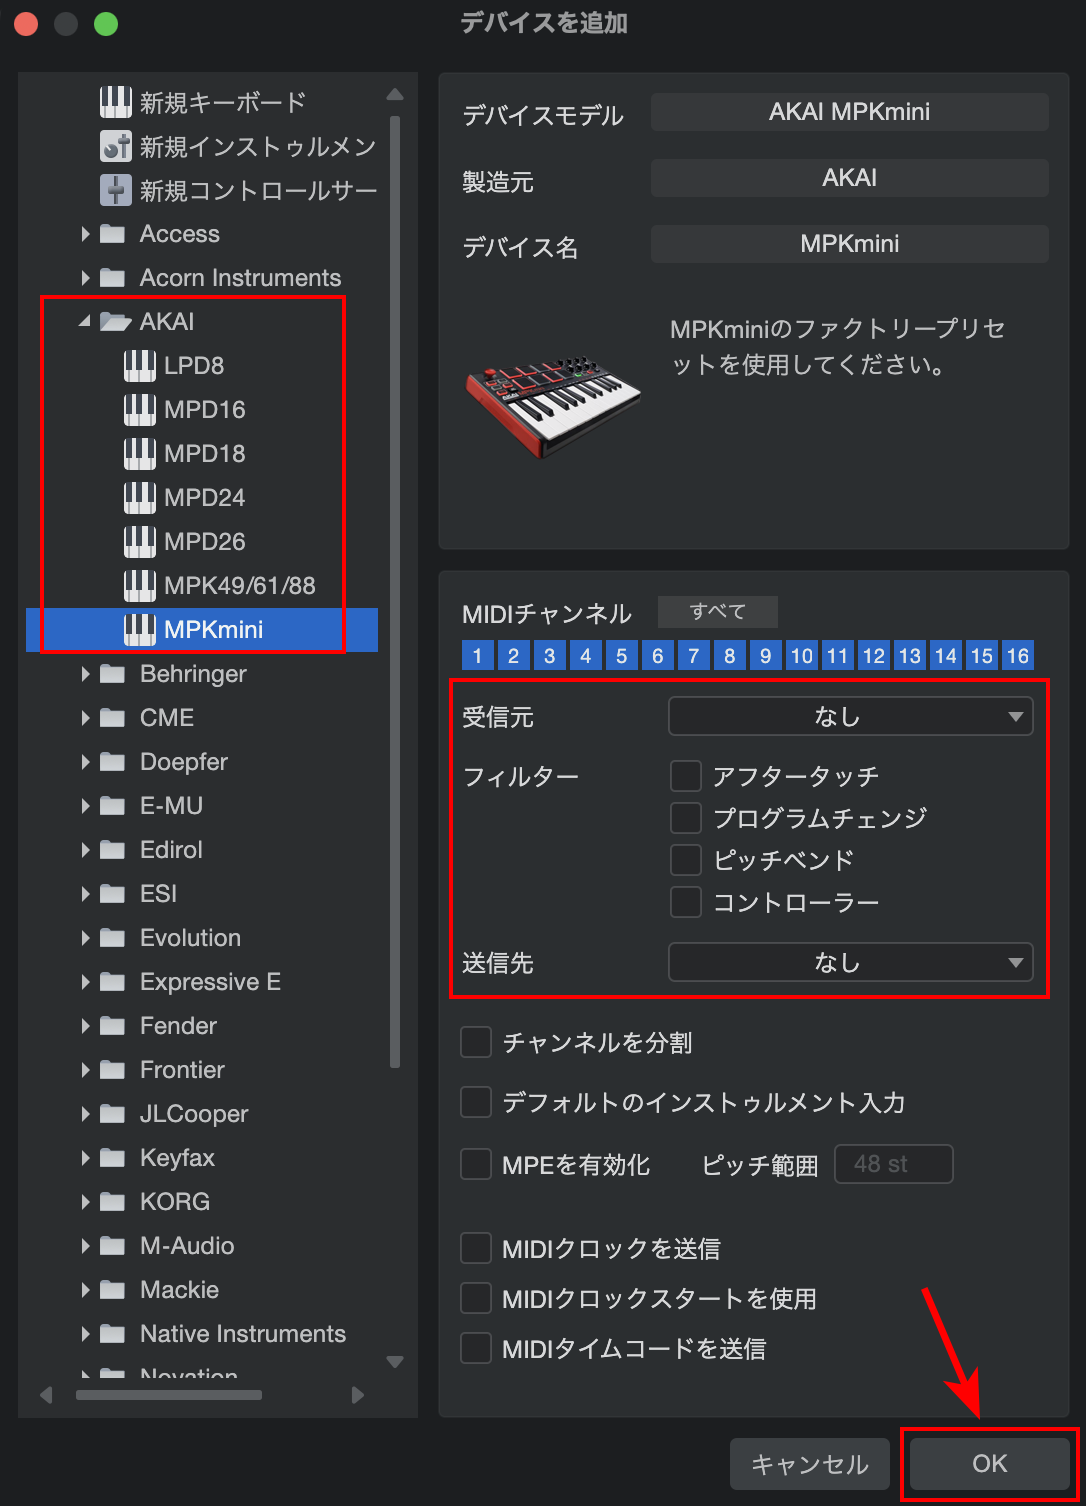Image resolution: width=1086 pixels, height=1506 pixels.
Task: Click the ESI folder icon
Action: (113, 894)
